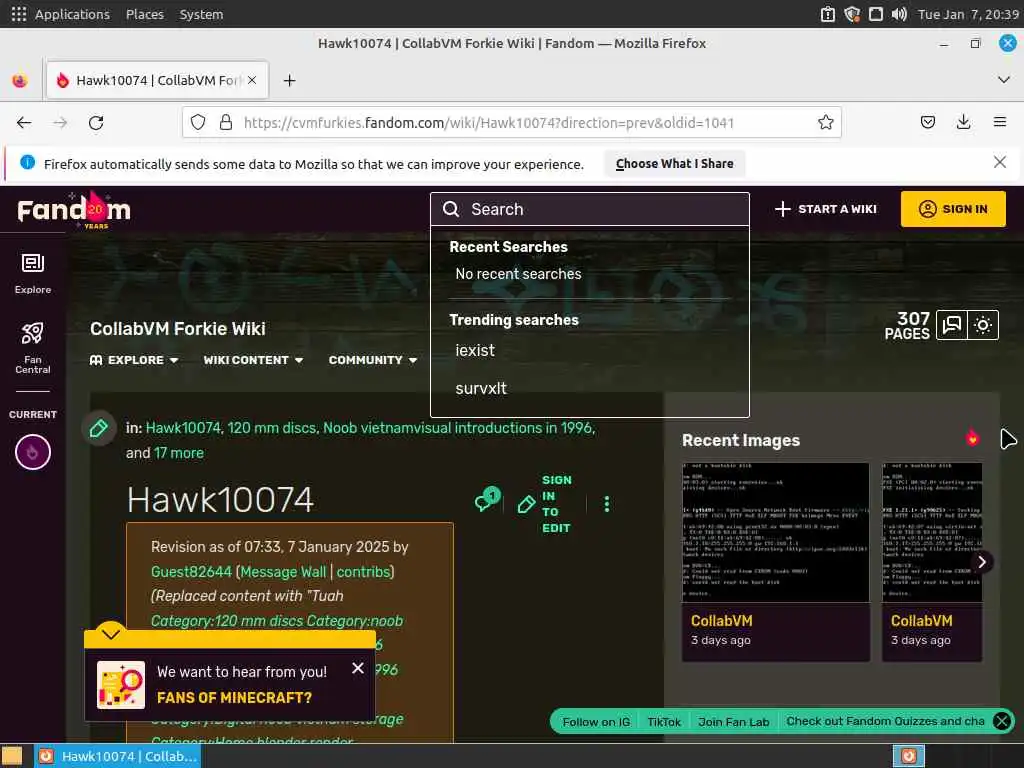Select trending search iexist

click(475, 351)
